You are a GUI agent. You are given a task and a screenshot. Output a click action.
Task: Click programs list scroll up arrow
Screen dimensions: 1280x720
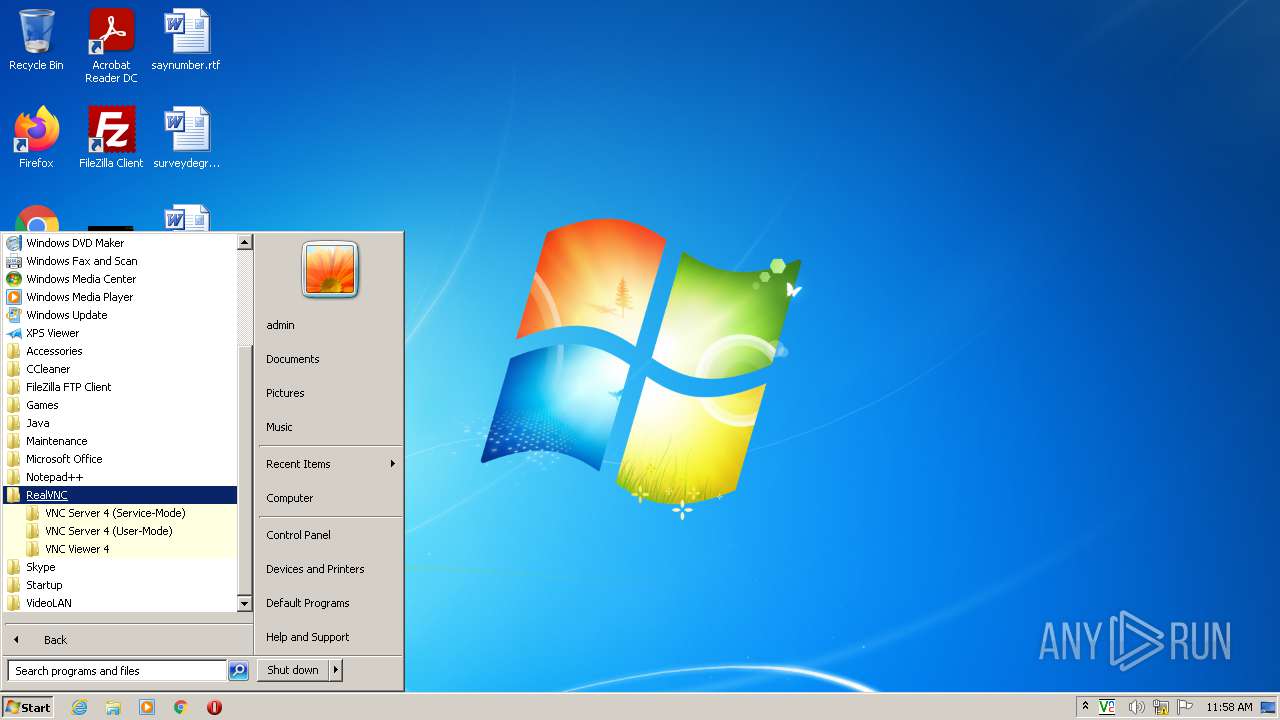click(245, 242)
